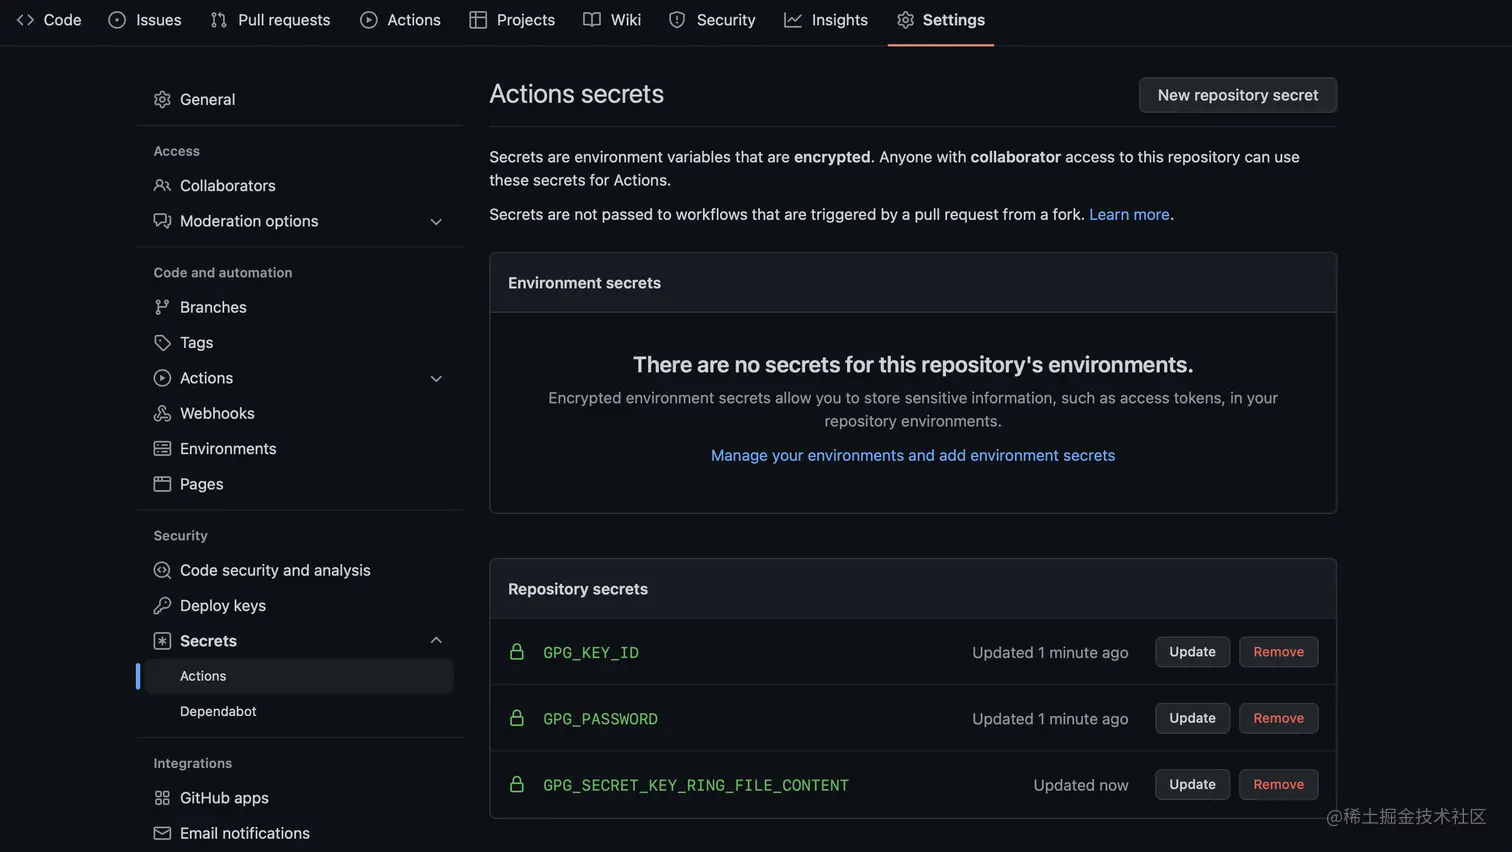Open the Projects tab
The width and height of the screenshot is (1512, 852).
coord(512,20)
